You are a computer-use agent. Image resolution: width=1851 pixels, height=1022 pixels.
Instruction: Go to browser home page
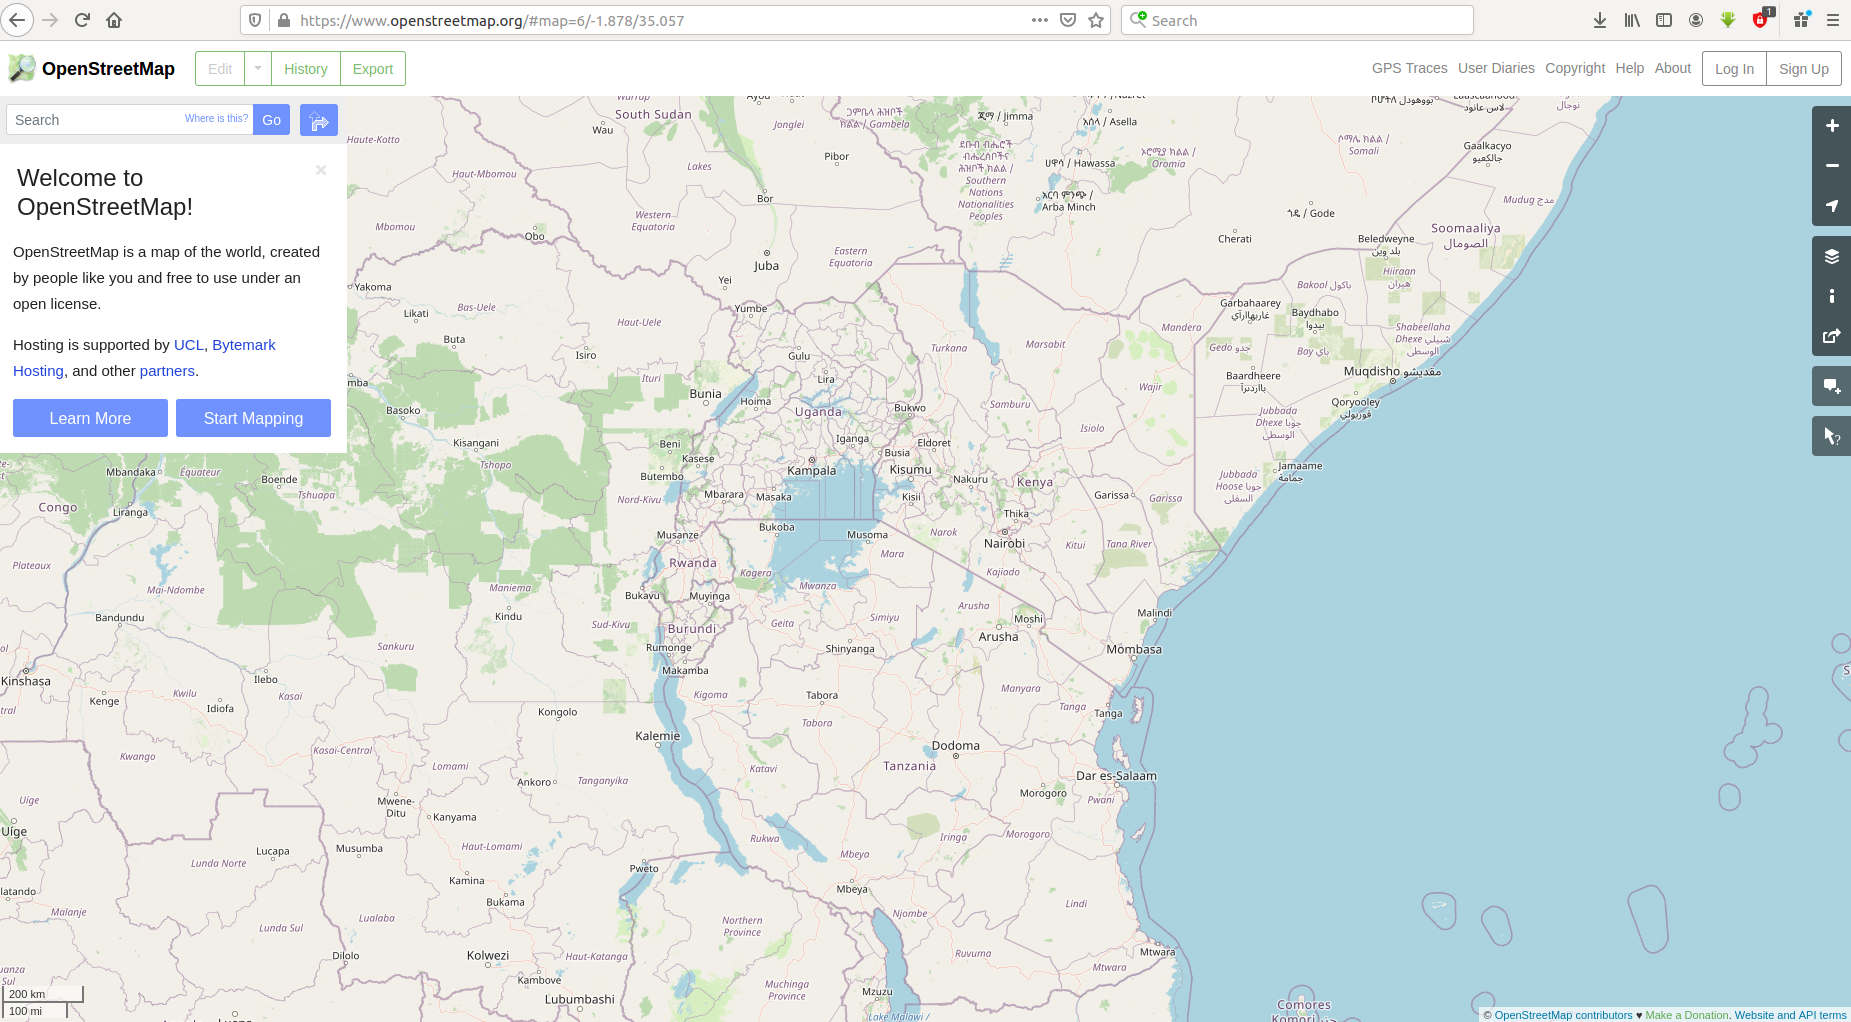tap(114, 20)
